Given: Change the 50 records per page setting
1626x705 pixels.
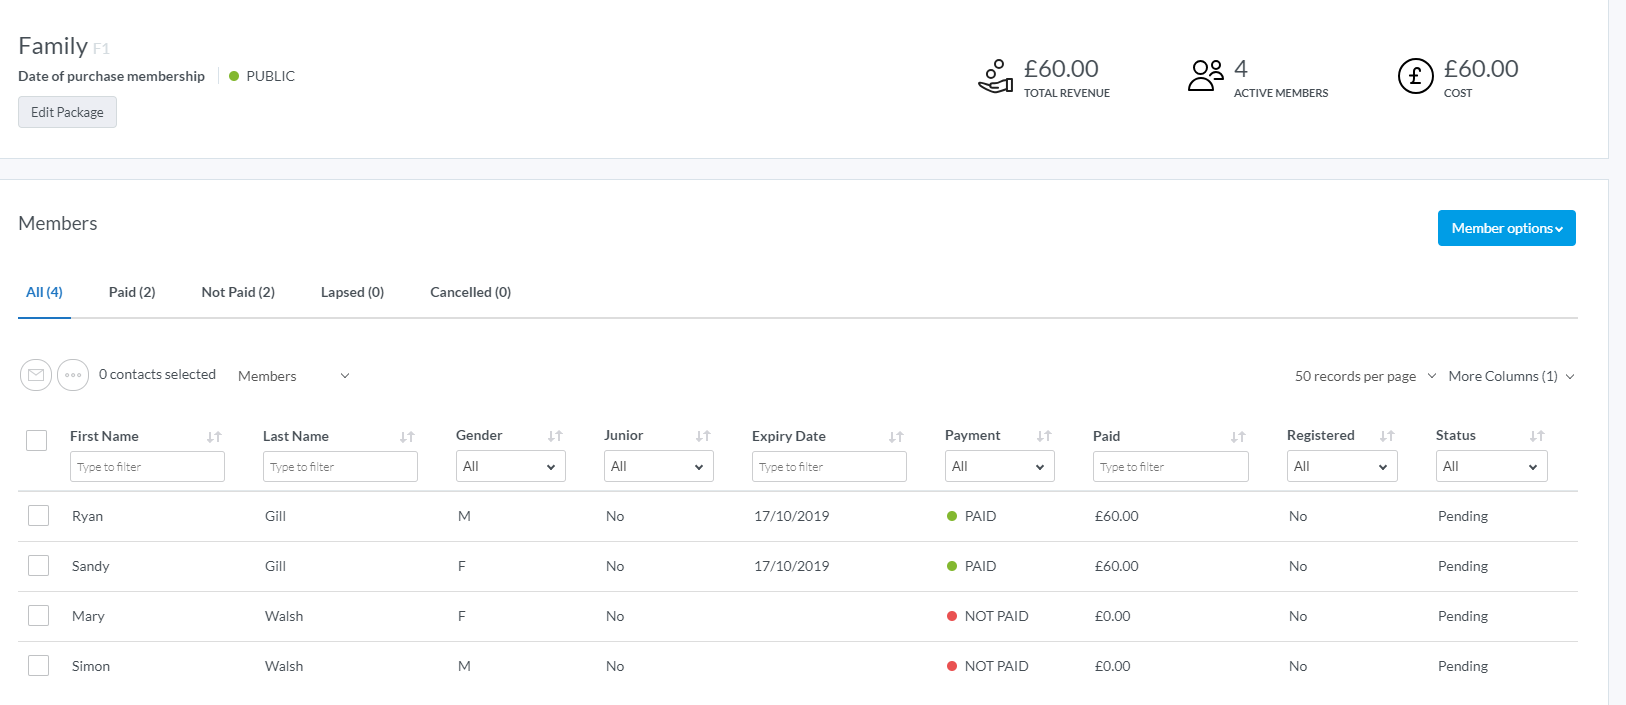Looking at the screenshot, I should tap(1365, 376).
